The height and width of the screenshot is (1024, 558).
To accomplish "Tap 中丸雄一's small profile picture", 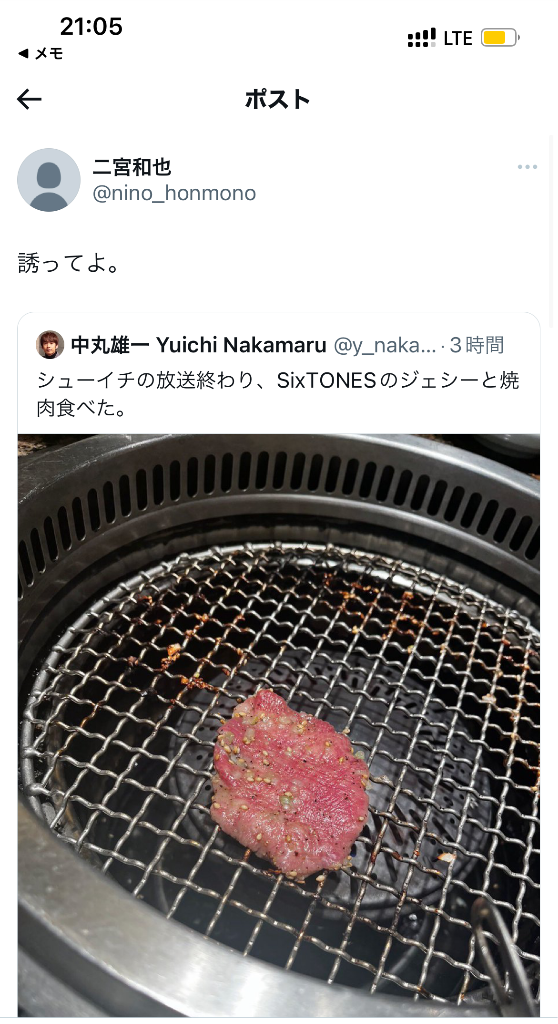I will [50, 345].
